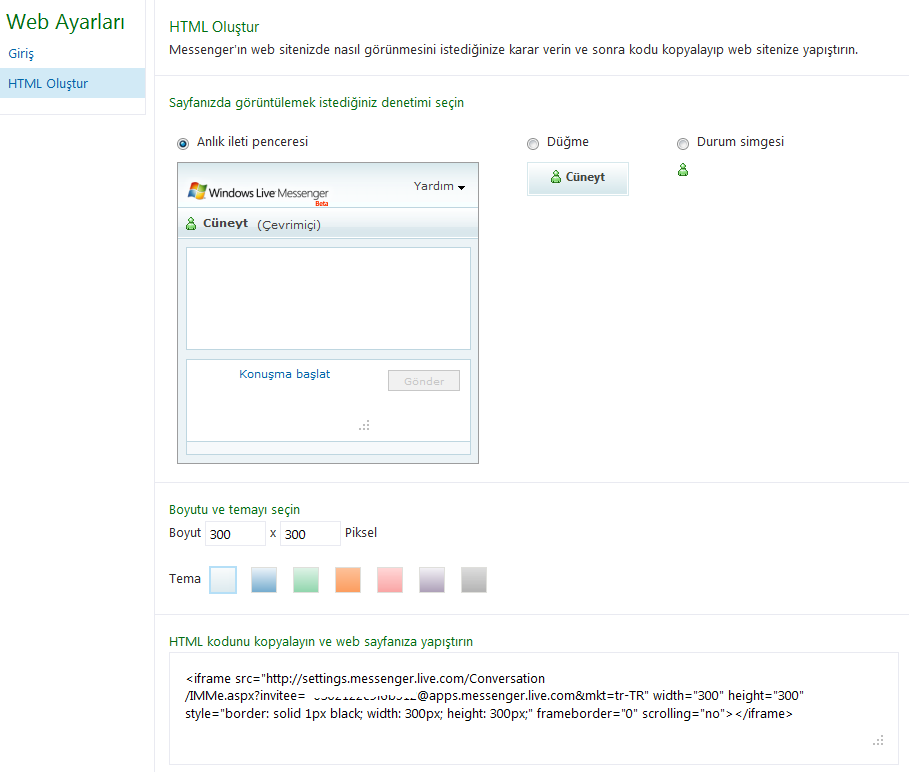This screenshot has width=909, height=772.
Task: Choose the blue theme swatch
Action: 264,580
